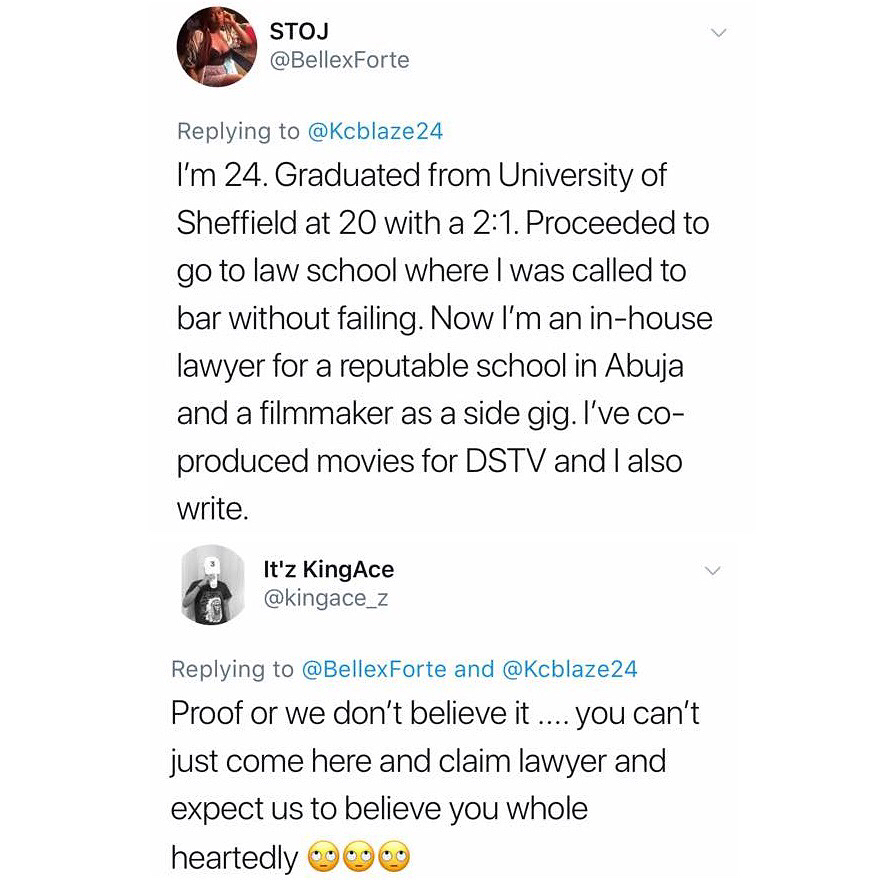Expand the options chevron on KingAce's tweet
The height and width of the screenshot is (888, 888).
click(712, 572)
